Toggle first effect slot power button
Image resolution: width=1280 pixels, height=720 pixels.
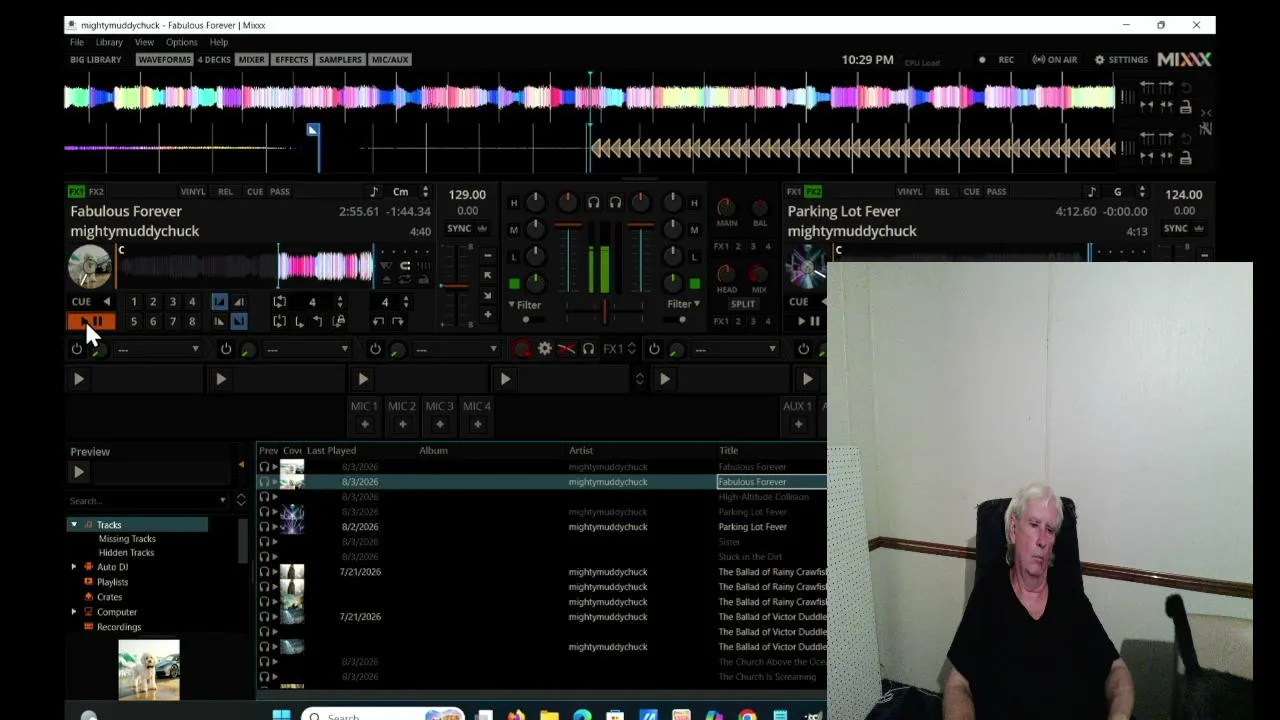77,349
